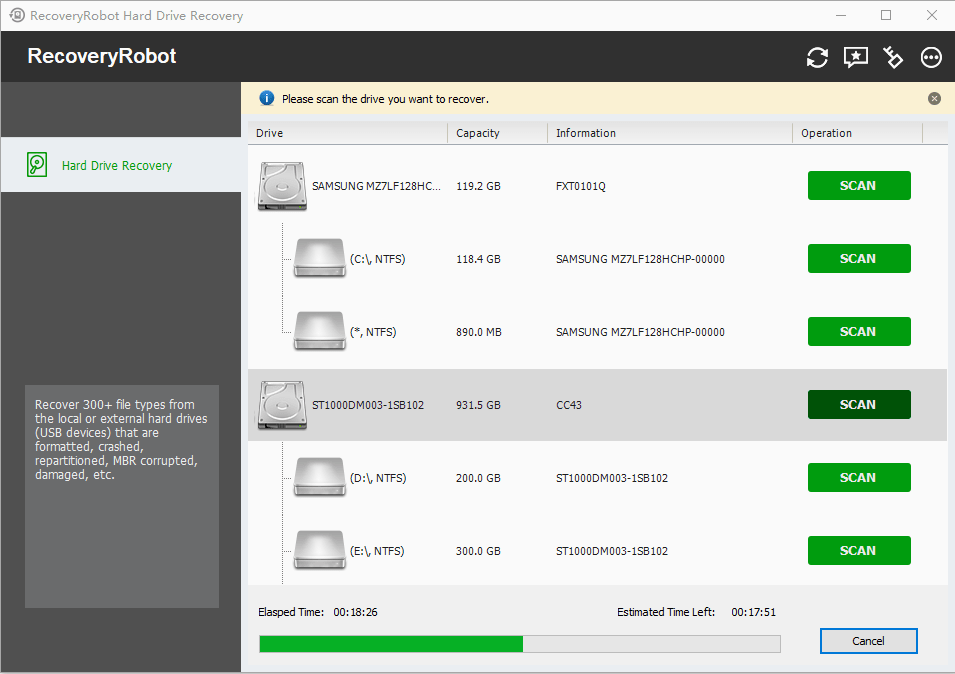Select the SAMSUNG MZ7LF128HC... drive name
955x674 pixels.
(376, 186)
